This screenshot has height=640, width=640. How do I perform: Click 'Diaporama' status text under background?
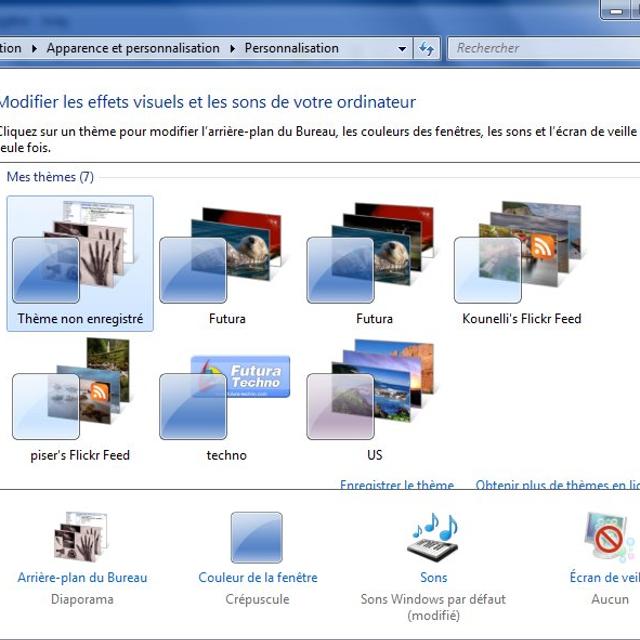(x=82, y=599)
